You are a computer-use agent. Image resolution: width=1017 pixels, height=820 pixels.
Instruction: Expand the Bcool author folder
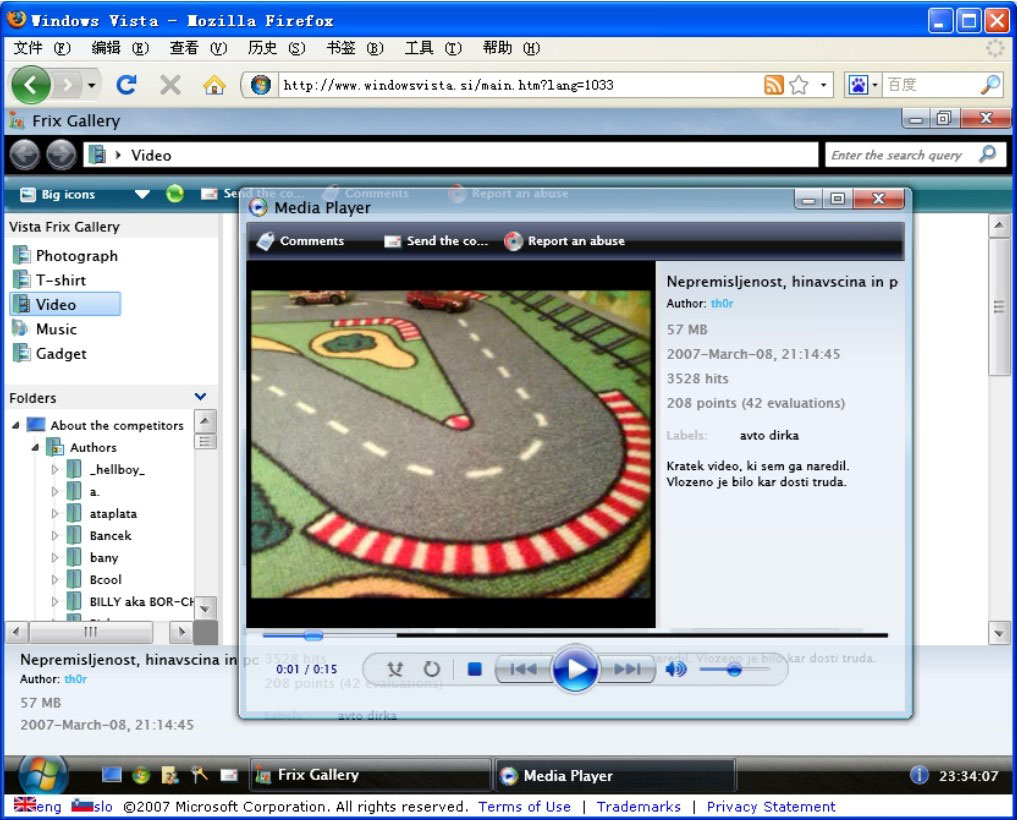point(54,579)
